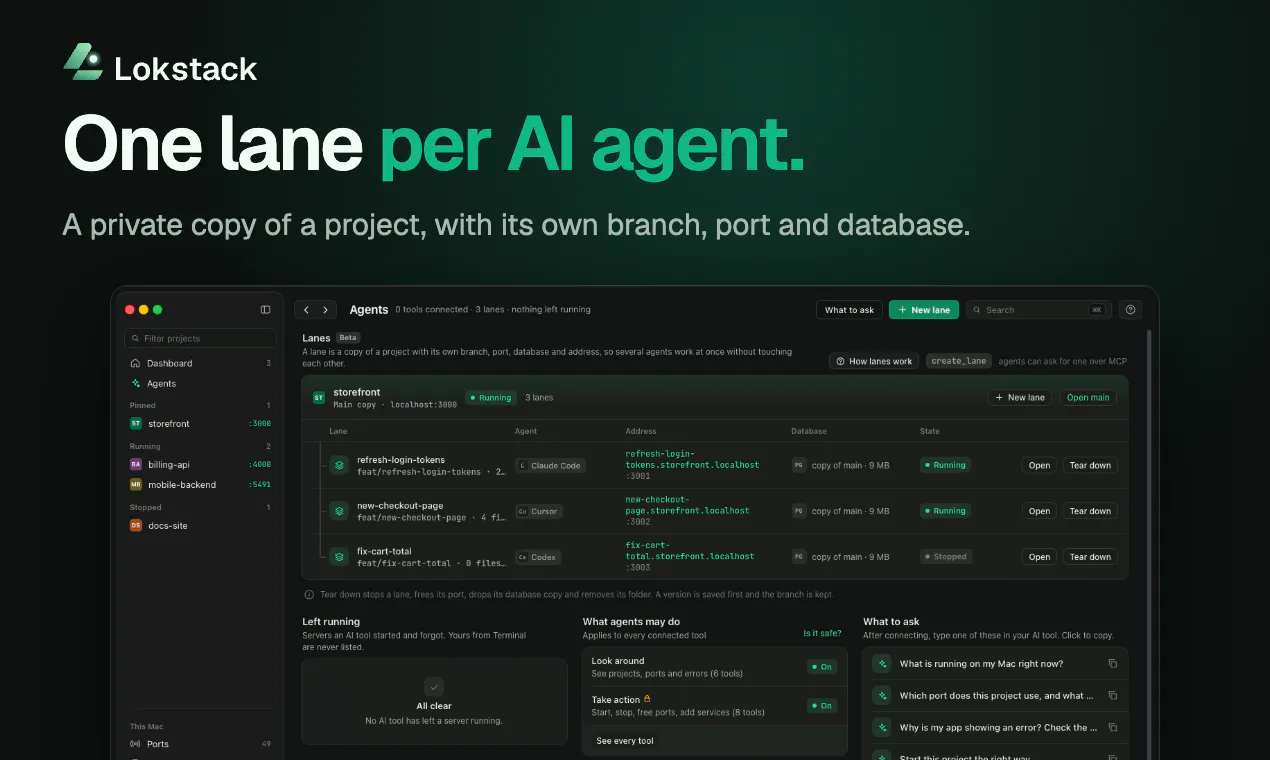Go back with left chevron arrow
Viewport: 1270px width, 760px height.
[x=307, y=310]
